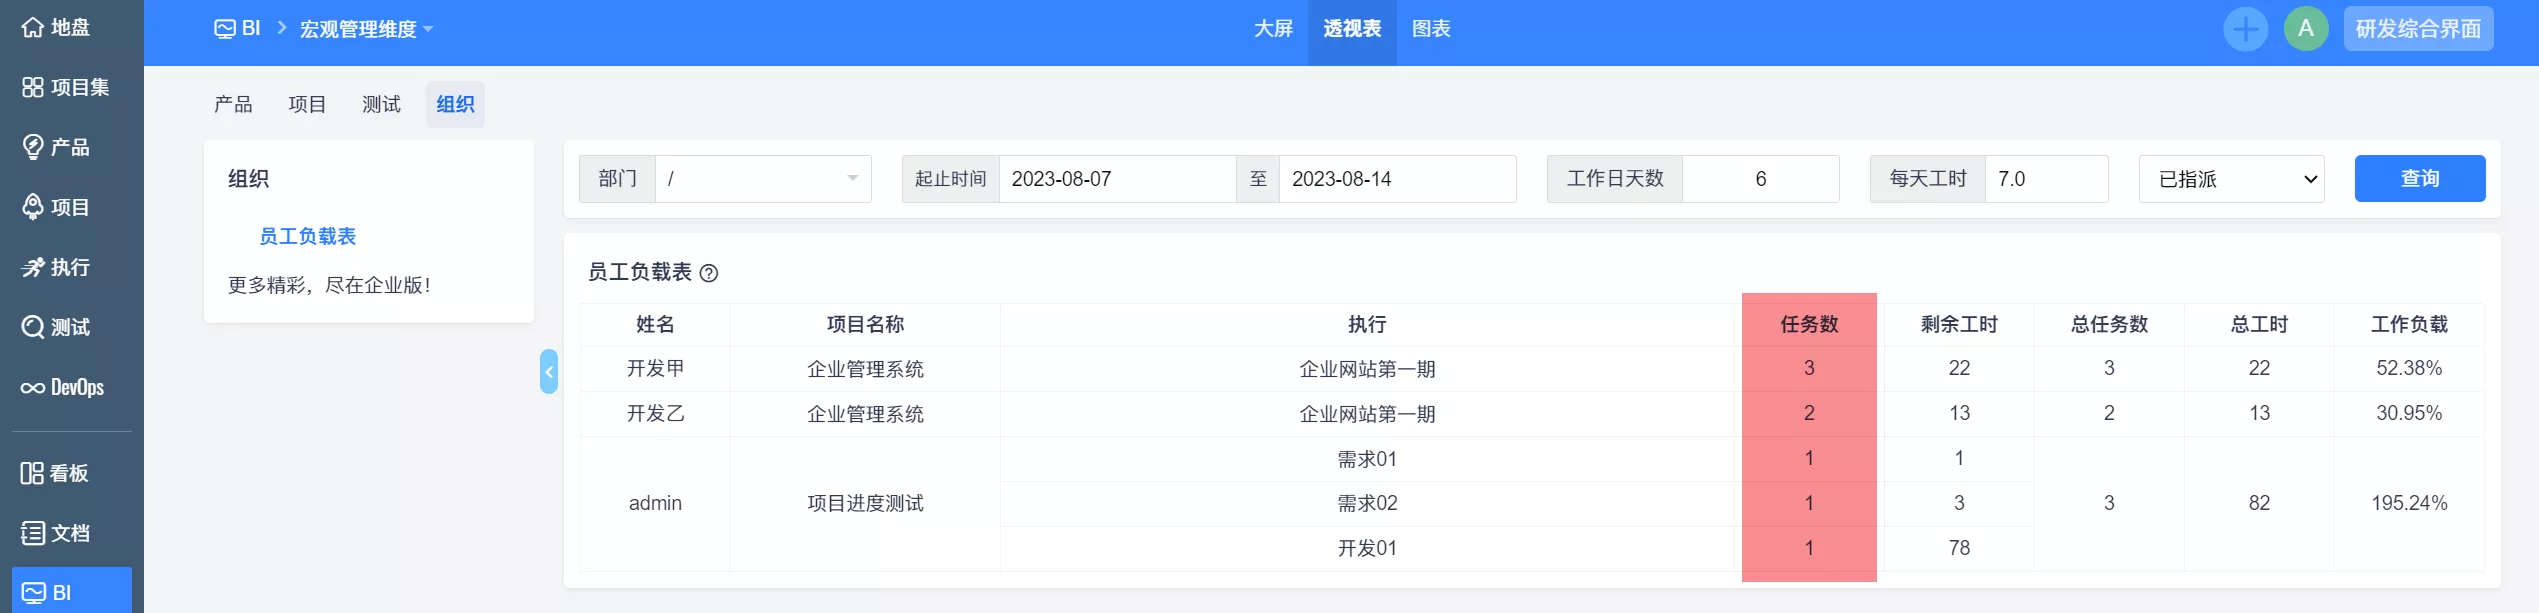Open the 测试 item in left sidebar
Screen dimensions: 2539x613
pos(56,327)
